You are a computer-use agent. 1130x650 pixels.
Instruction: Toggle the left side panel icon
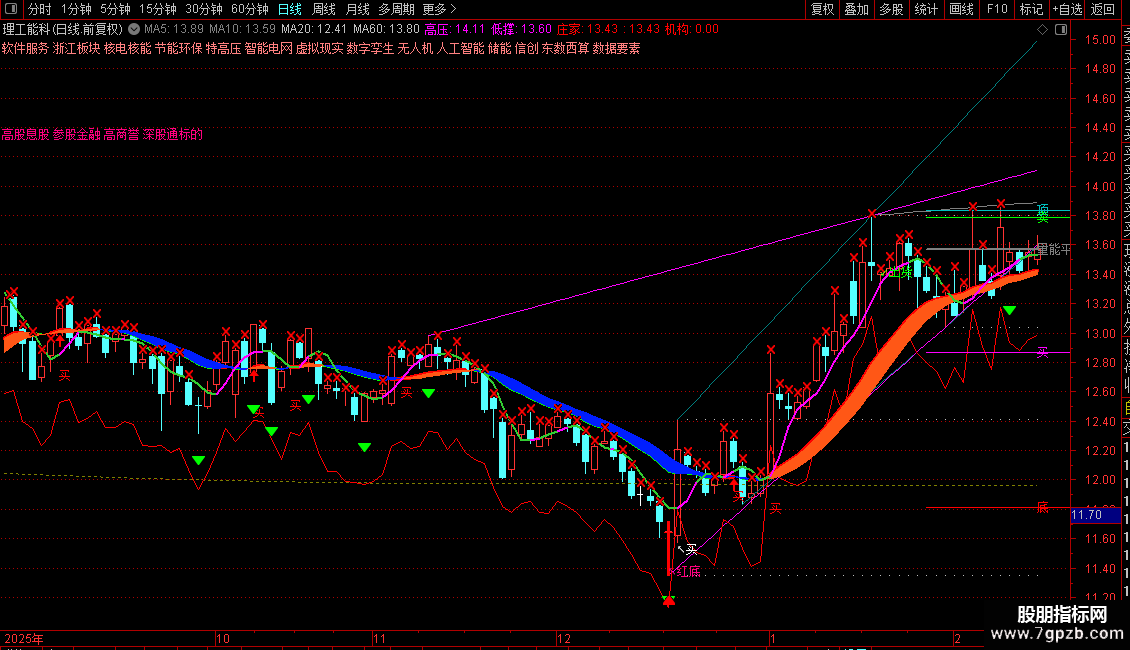11,9
